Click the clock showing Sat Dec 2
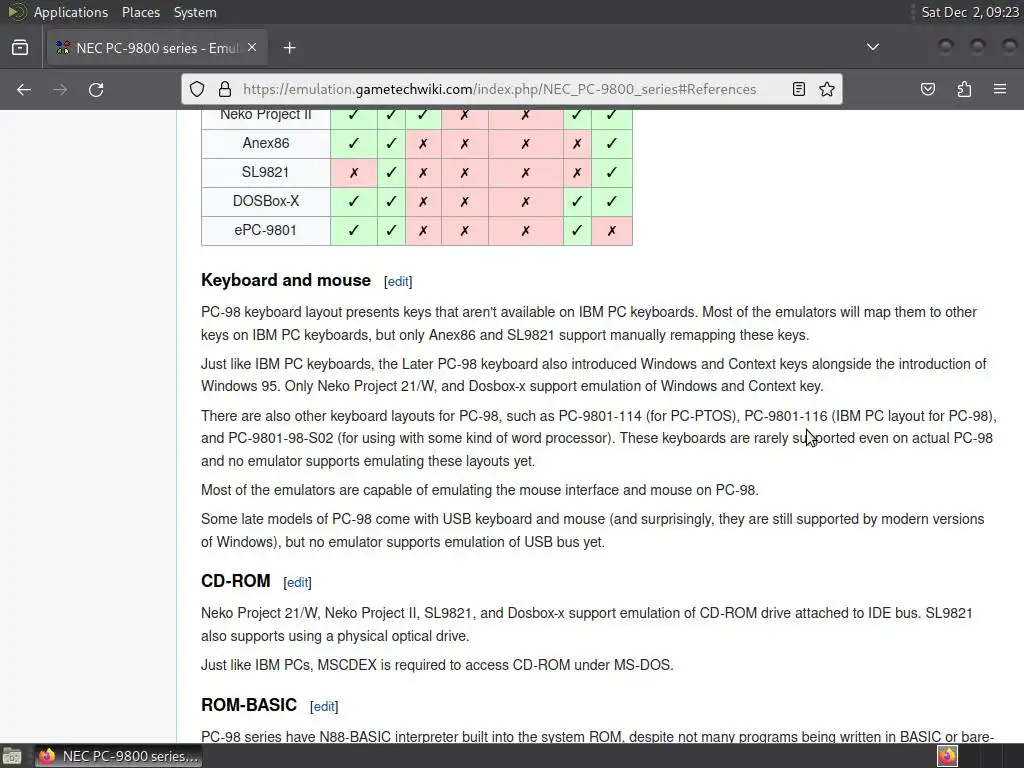Screen dimensions: 1024x768 [x=970, y=12]
